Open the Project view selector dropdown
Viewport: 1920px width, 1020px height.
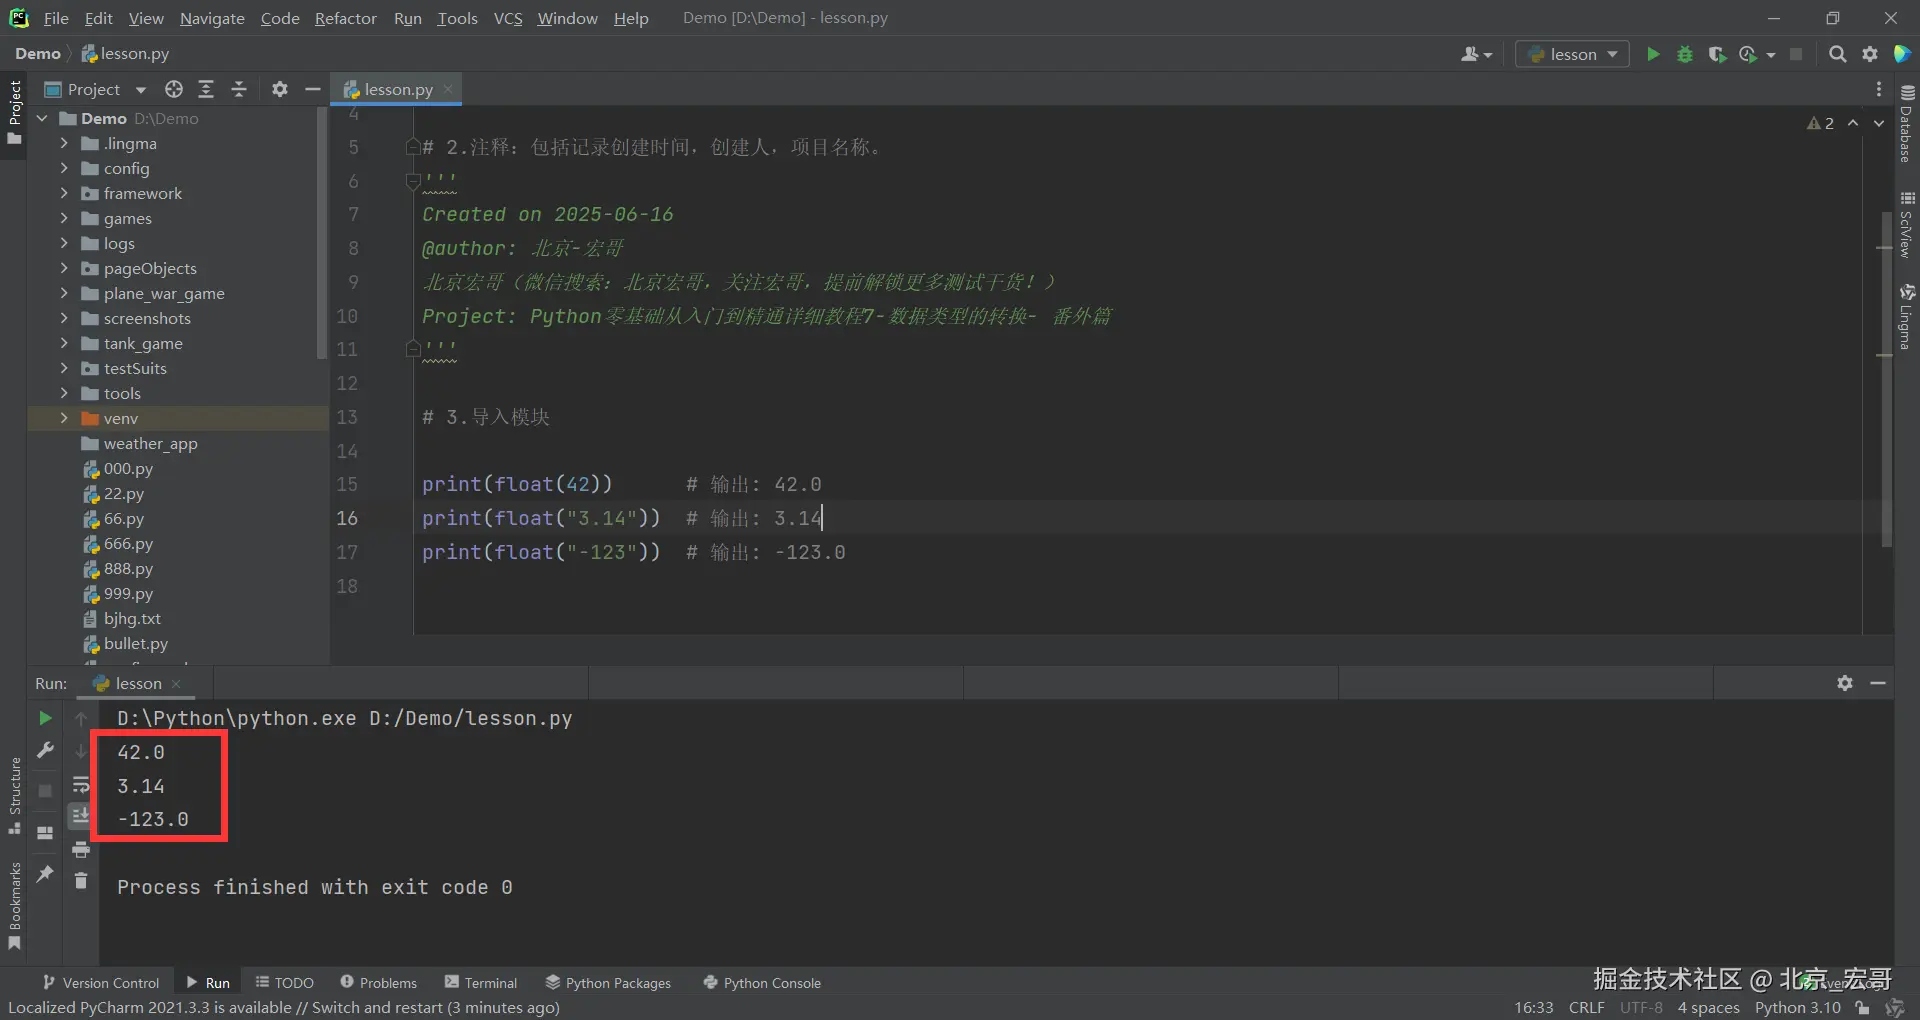coord(96,89)
